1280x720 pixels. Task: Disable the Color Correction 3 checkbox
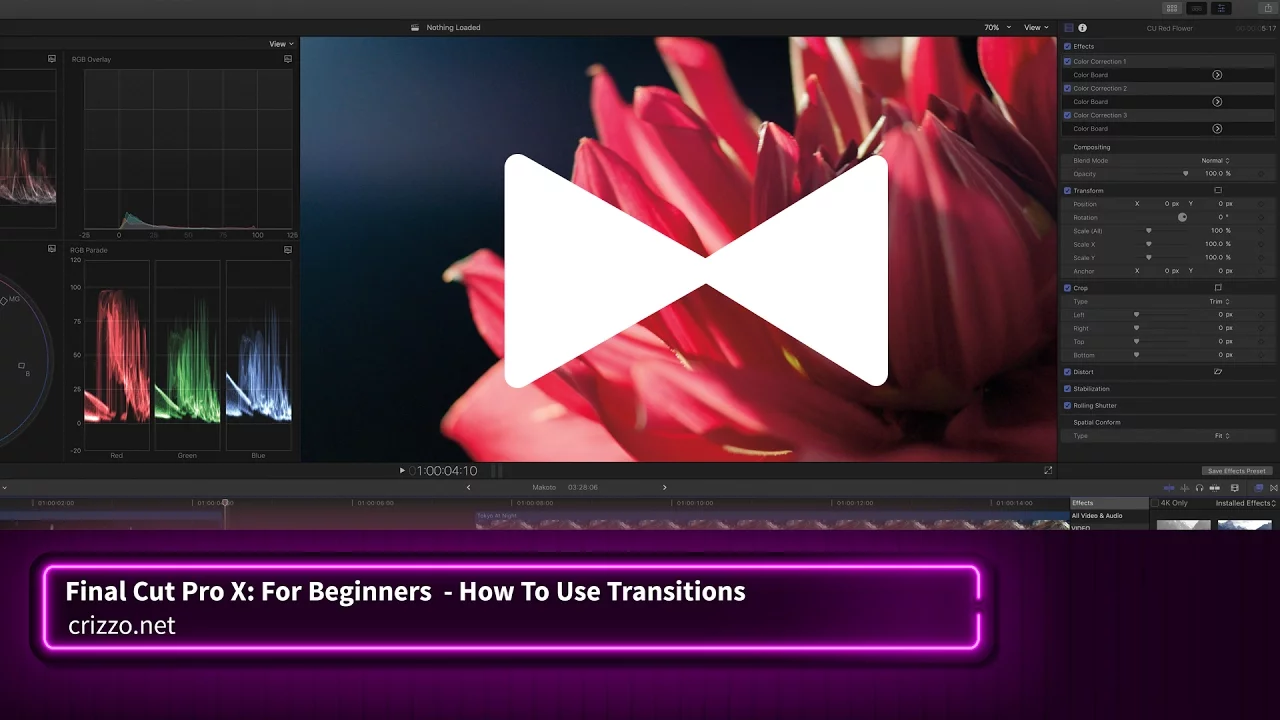(1067, 115)
